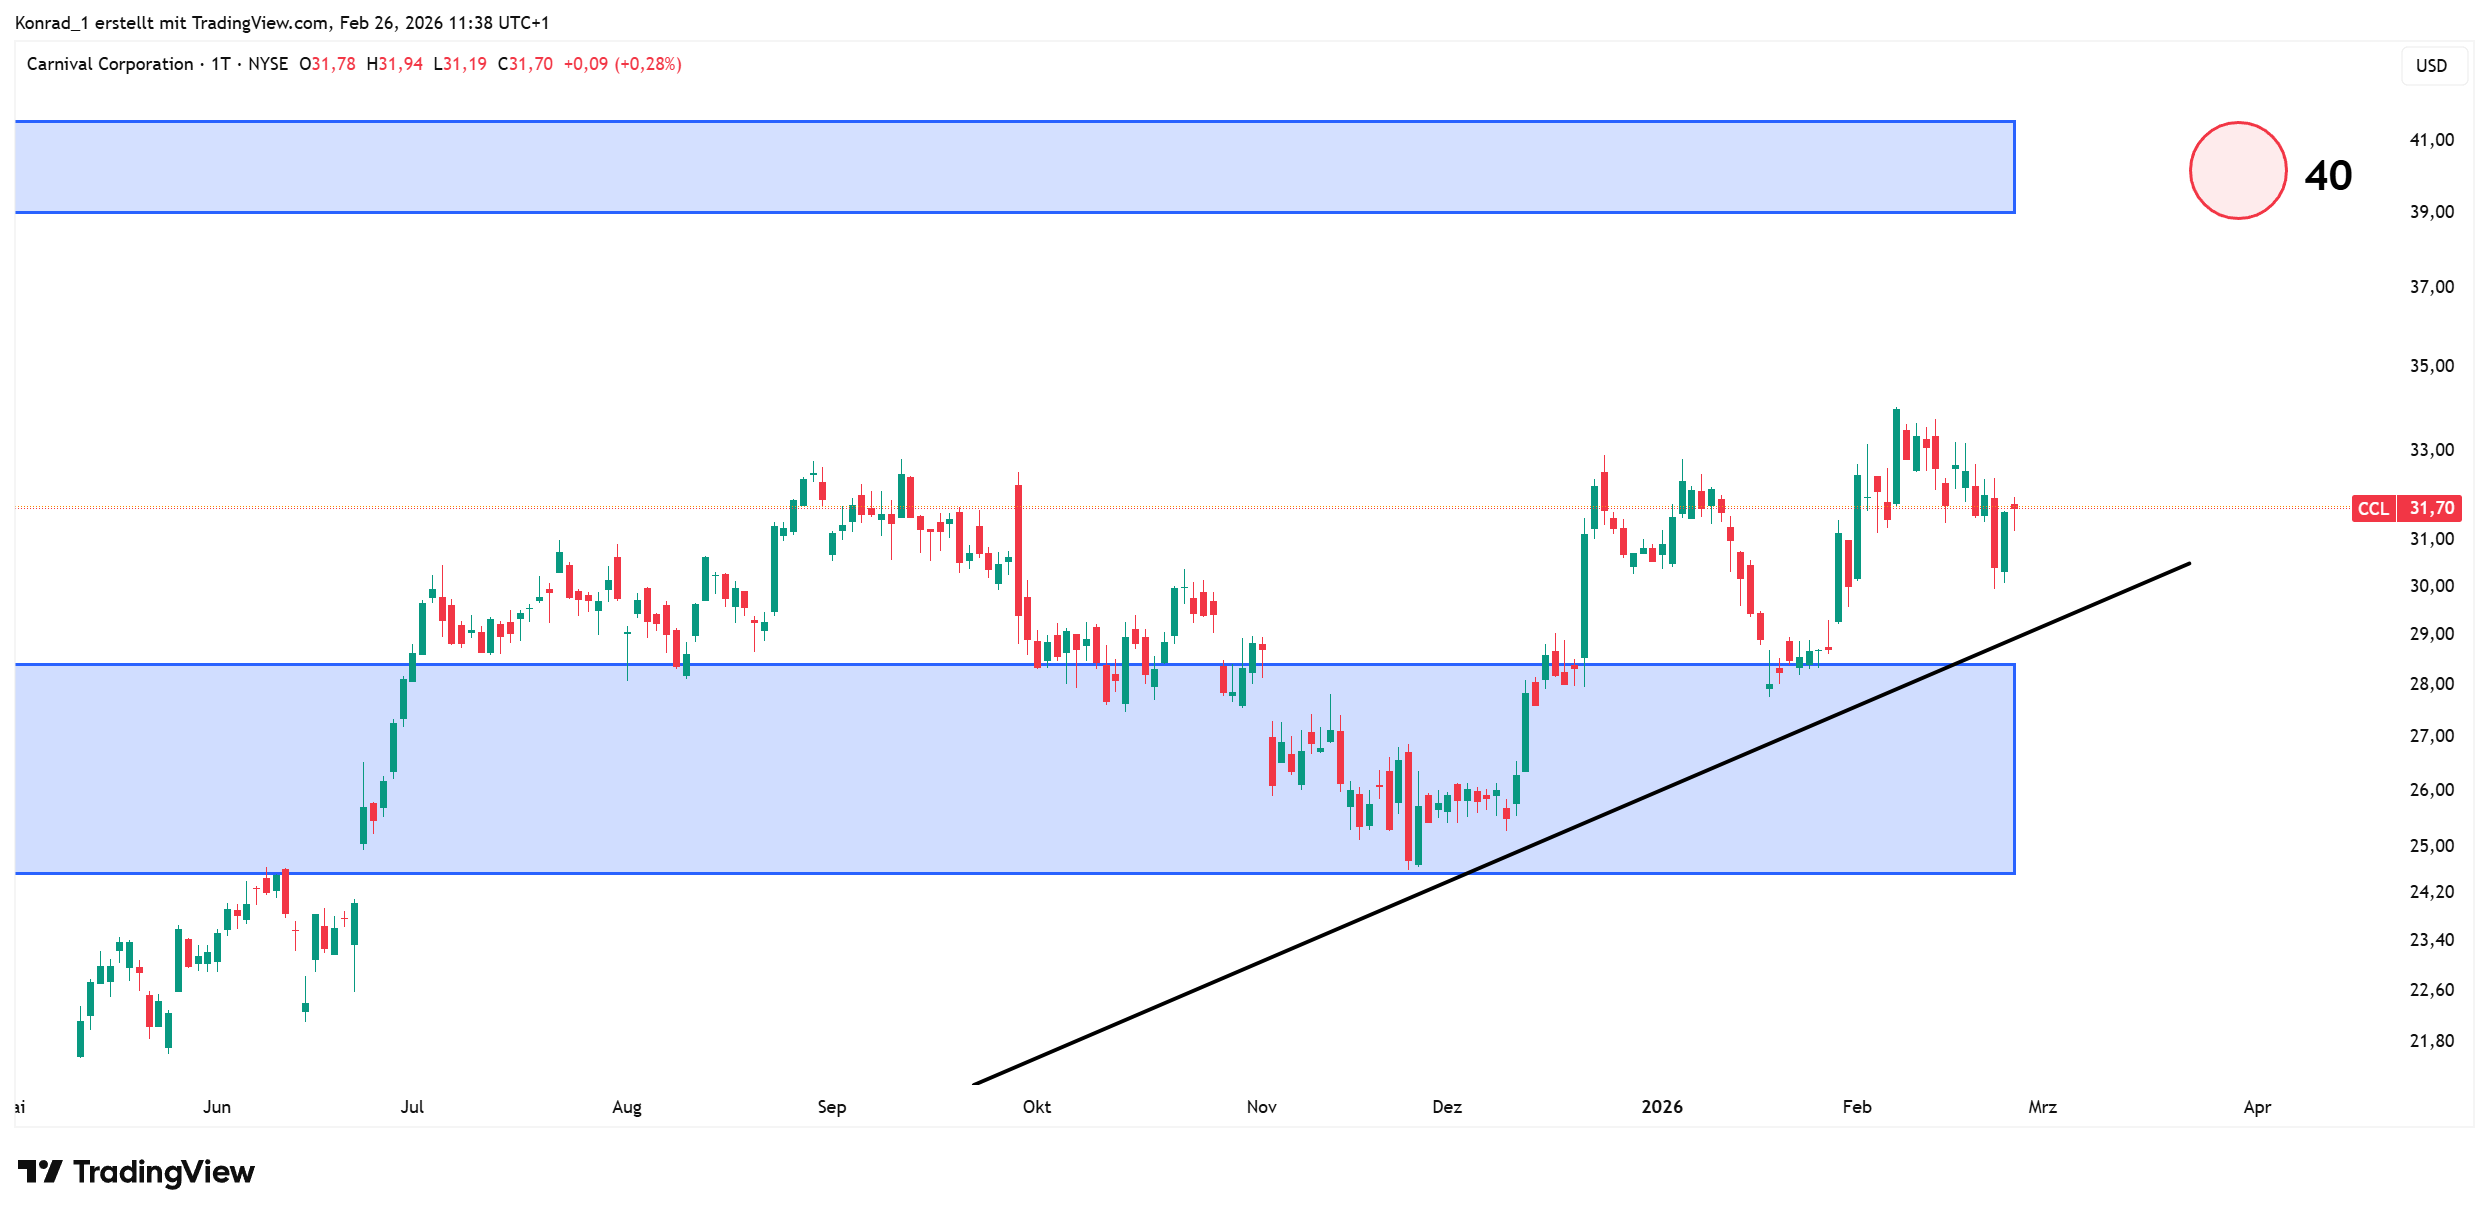
Task: Click the NYSE exchange label
Action: point(268,64)
